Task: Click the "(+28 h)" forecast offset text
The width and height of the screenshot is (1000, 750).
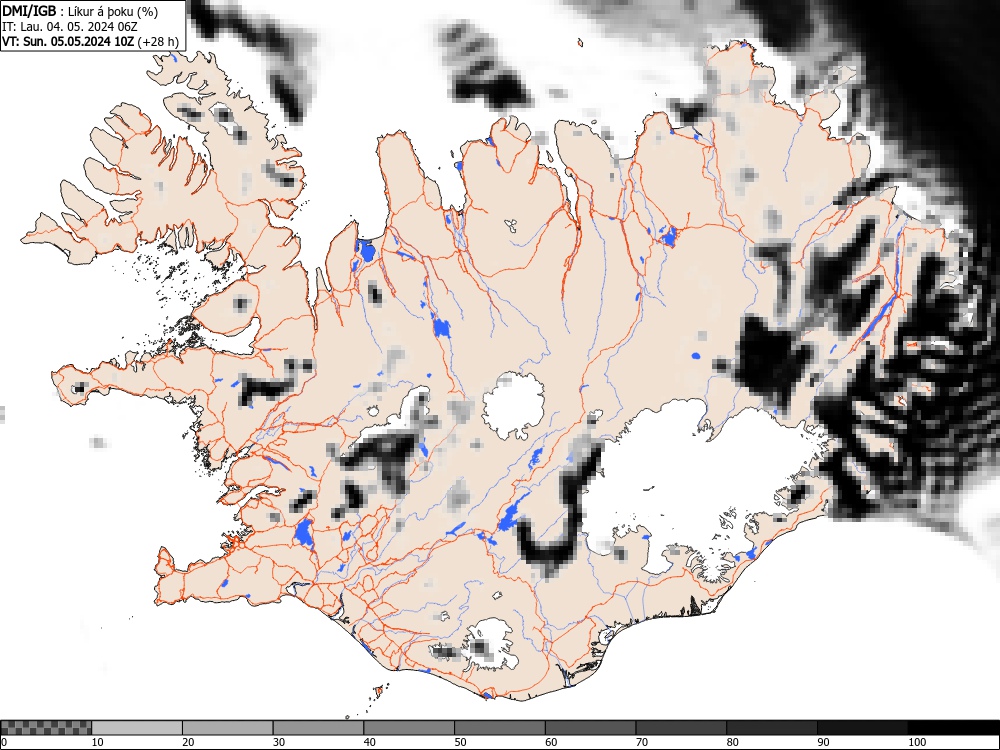Action: tap(158, 42)
